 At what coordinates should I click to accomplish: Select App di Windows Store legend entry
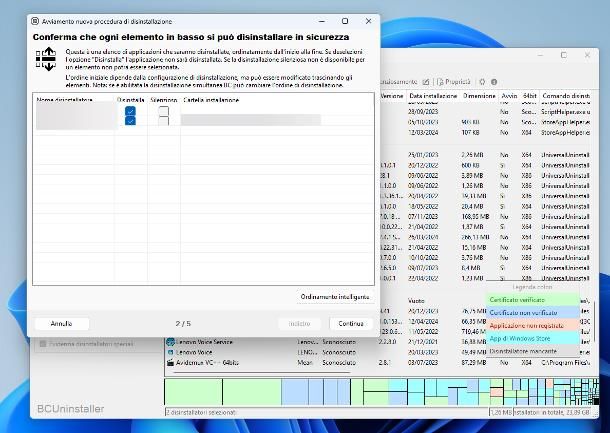pyautogui.click(x=533, y=338)
